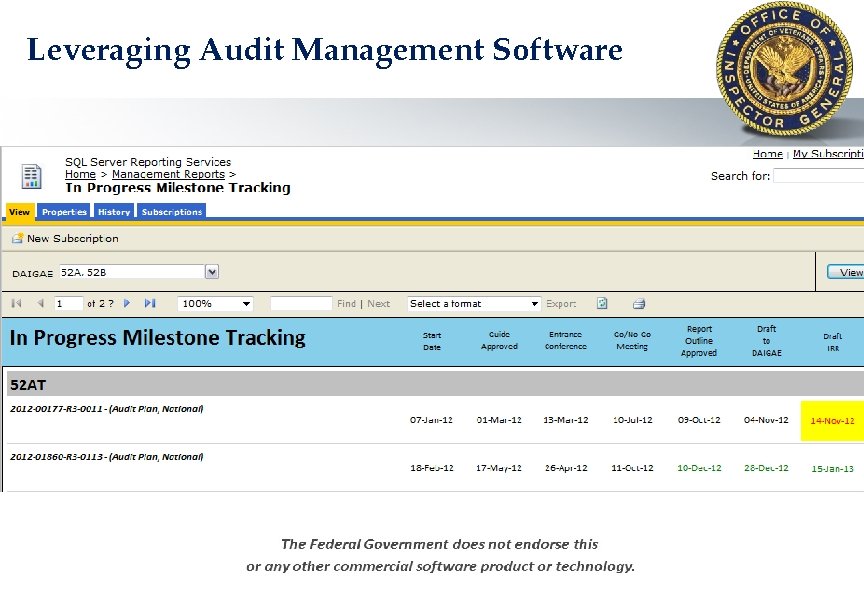
Task: Click the report document icon beside breadcrumbs
Action: 31,176
